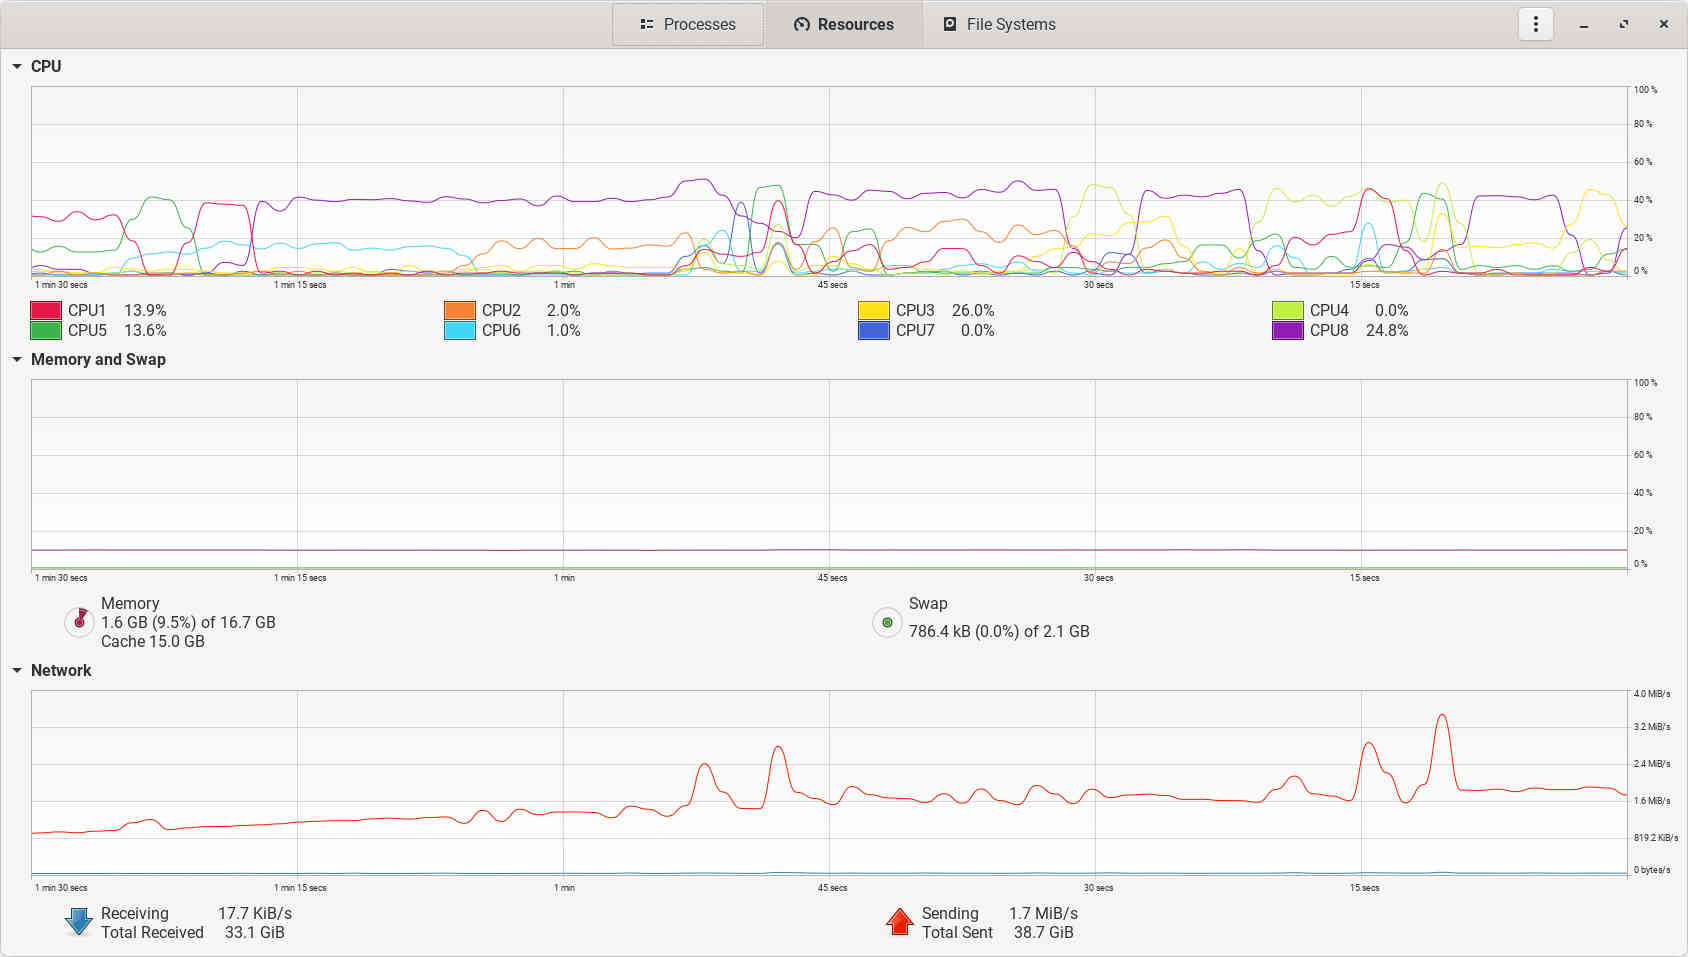
Task: Click the red Sending arrow icon
Action: point(900,922)
